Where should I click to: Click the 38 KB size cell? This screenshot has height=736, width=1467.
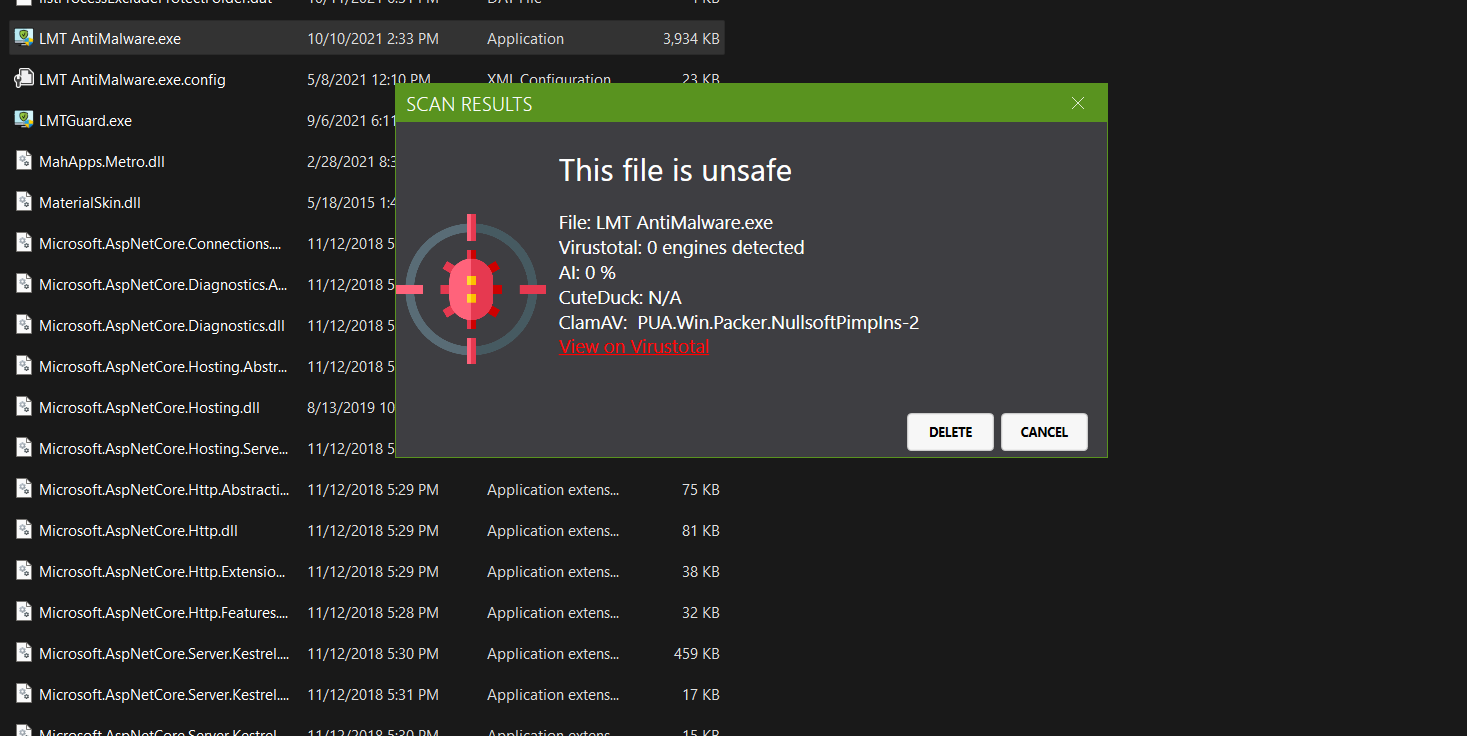[701, 572]
